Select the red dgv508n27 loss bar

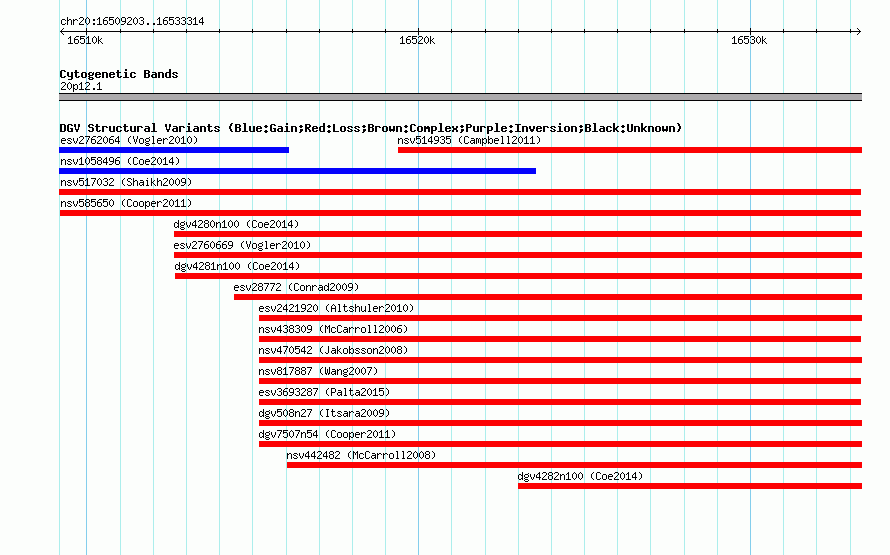click(x=560, y=423)
